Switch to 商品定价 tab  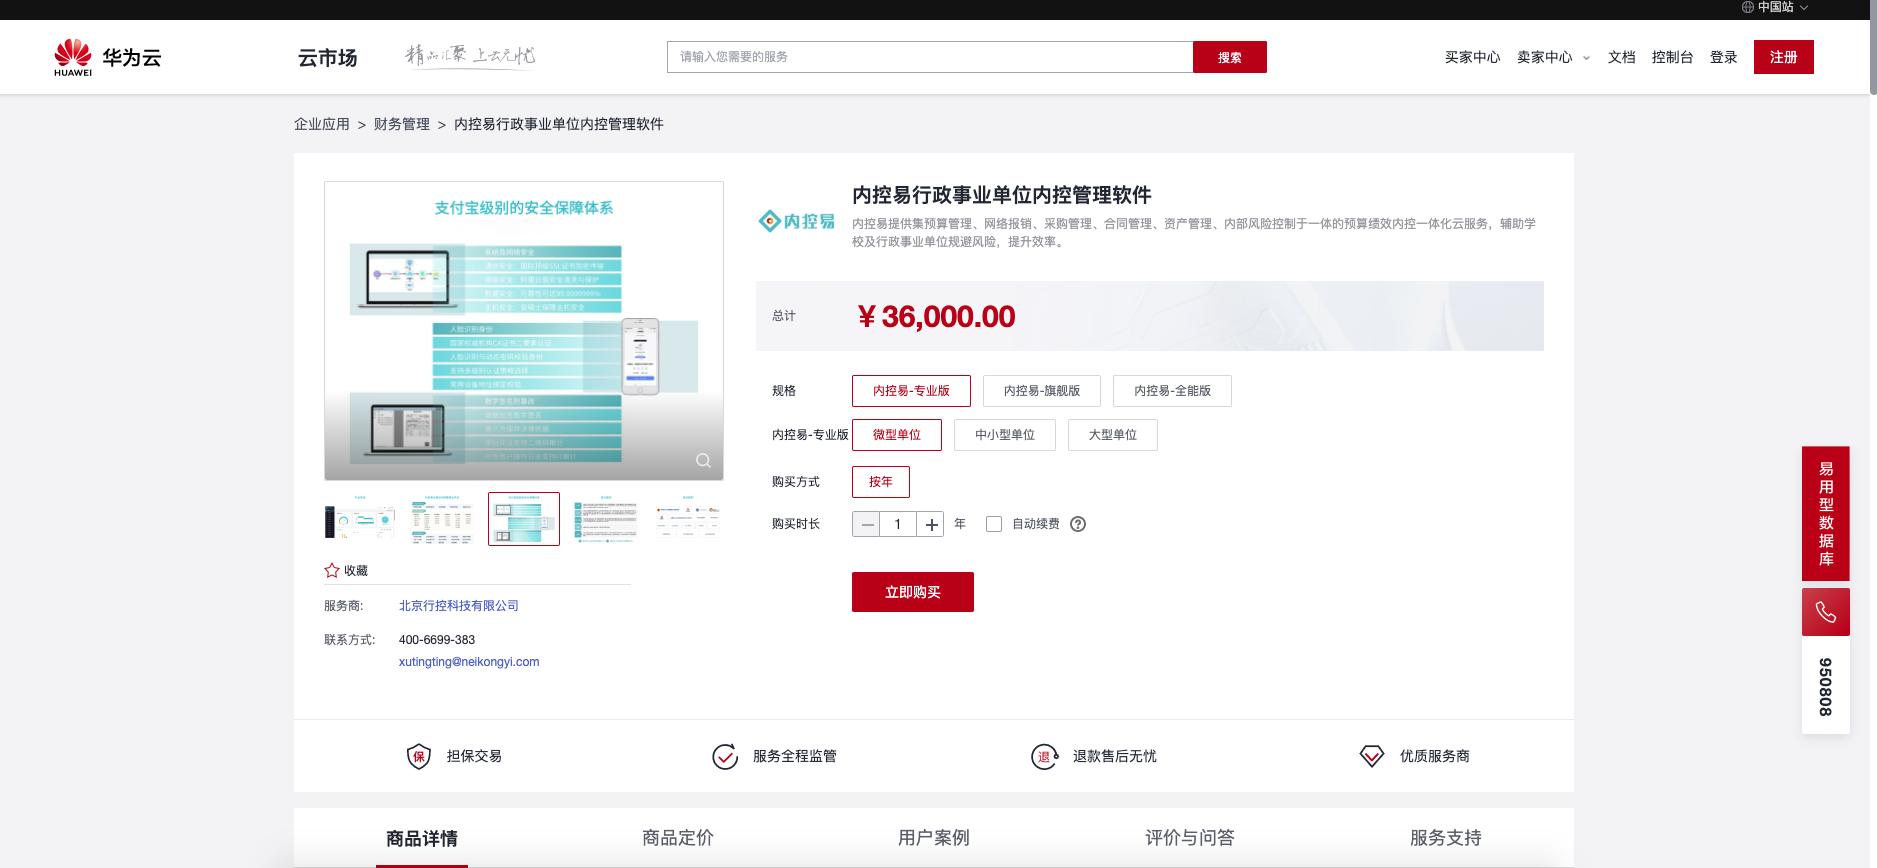[x=678, y=838]
